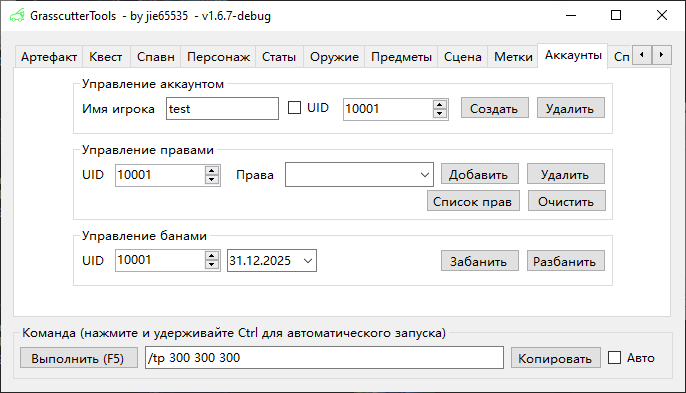Screen dimensions: 686x393
Task: Click the Очистить button
Action: [x=567, y=201]
